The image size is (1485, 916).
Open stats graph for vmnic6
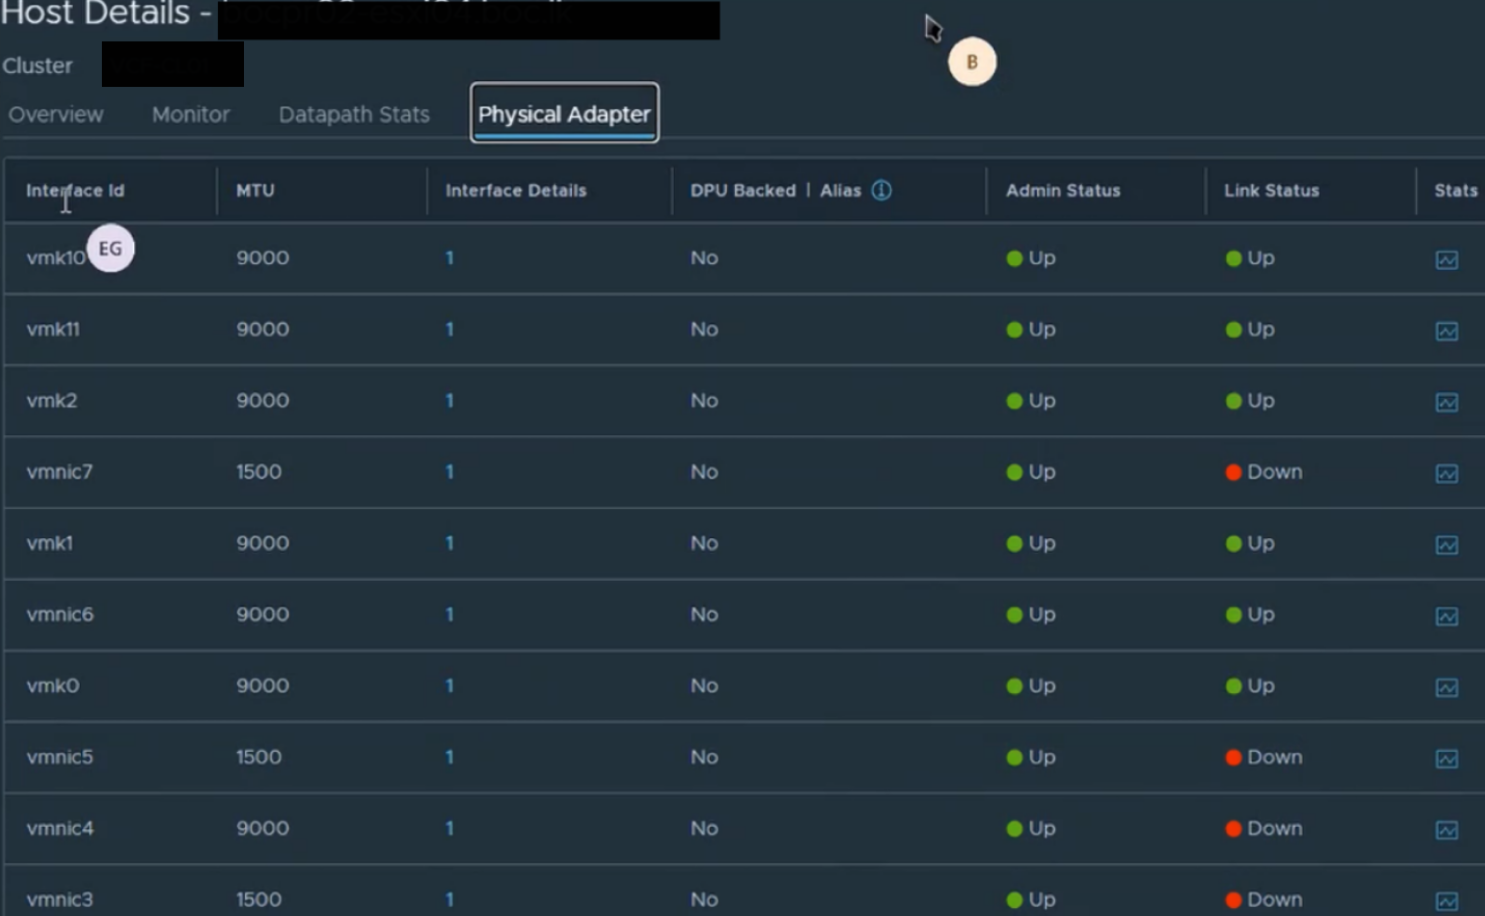[x=1446, y=616]
